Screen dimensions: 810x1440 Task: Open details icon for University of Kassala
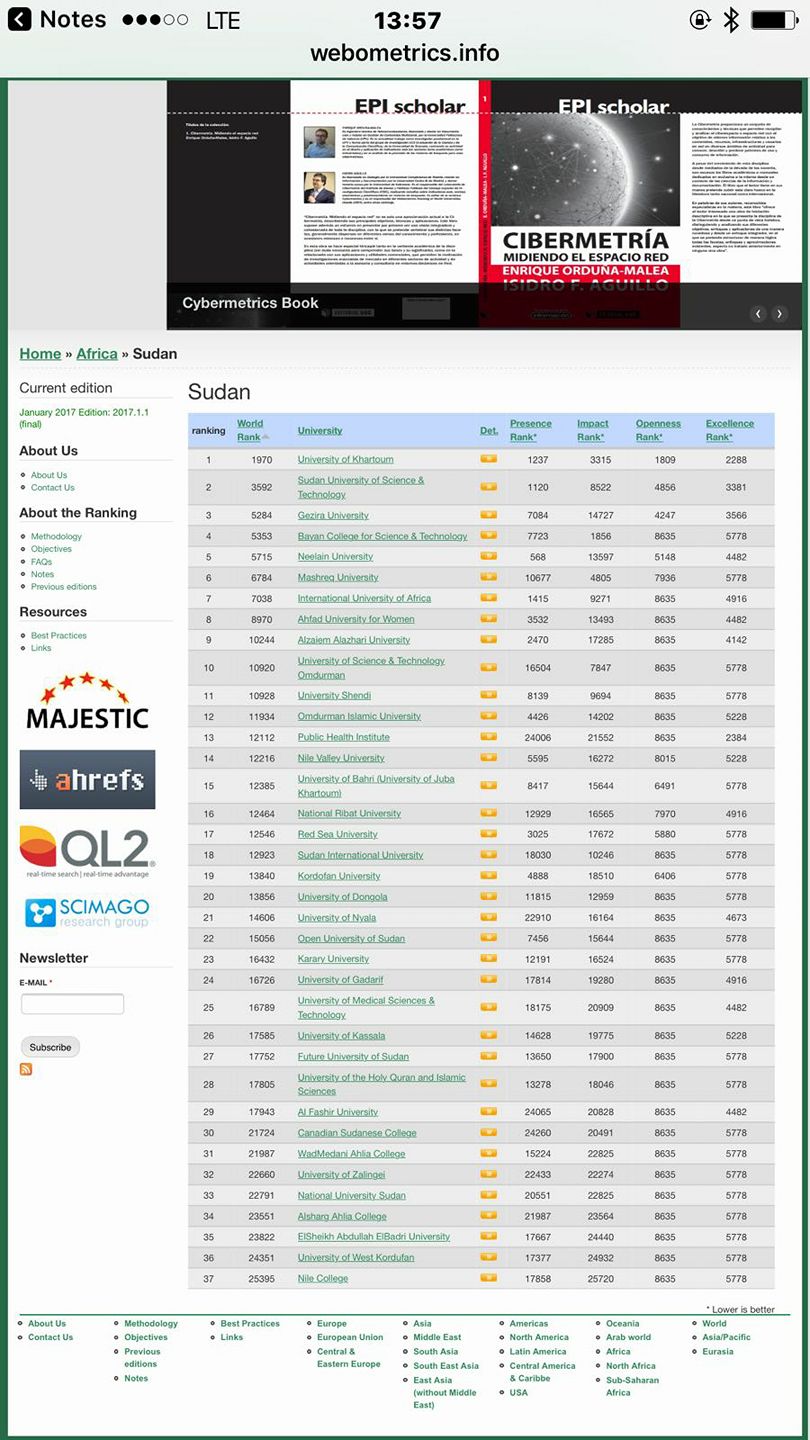[x=488, y=1036]
